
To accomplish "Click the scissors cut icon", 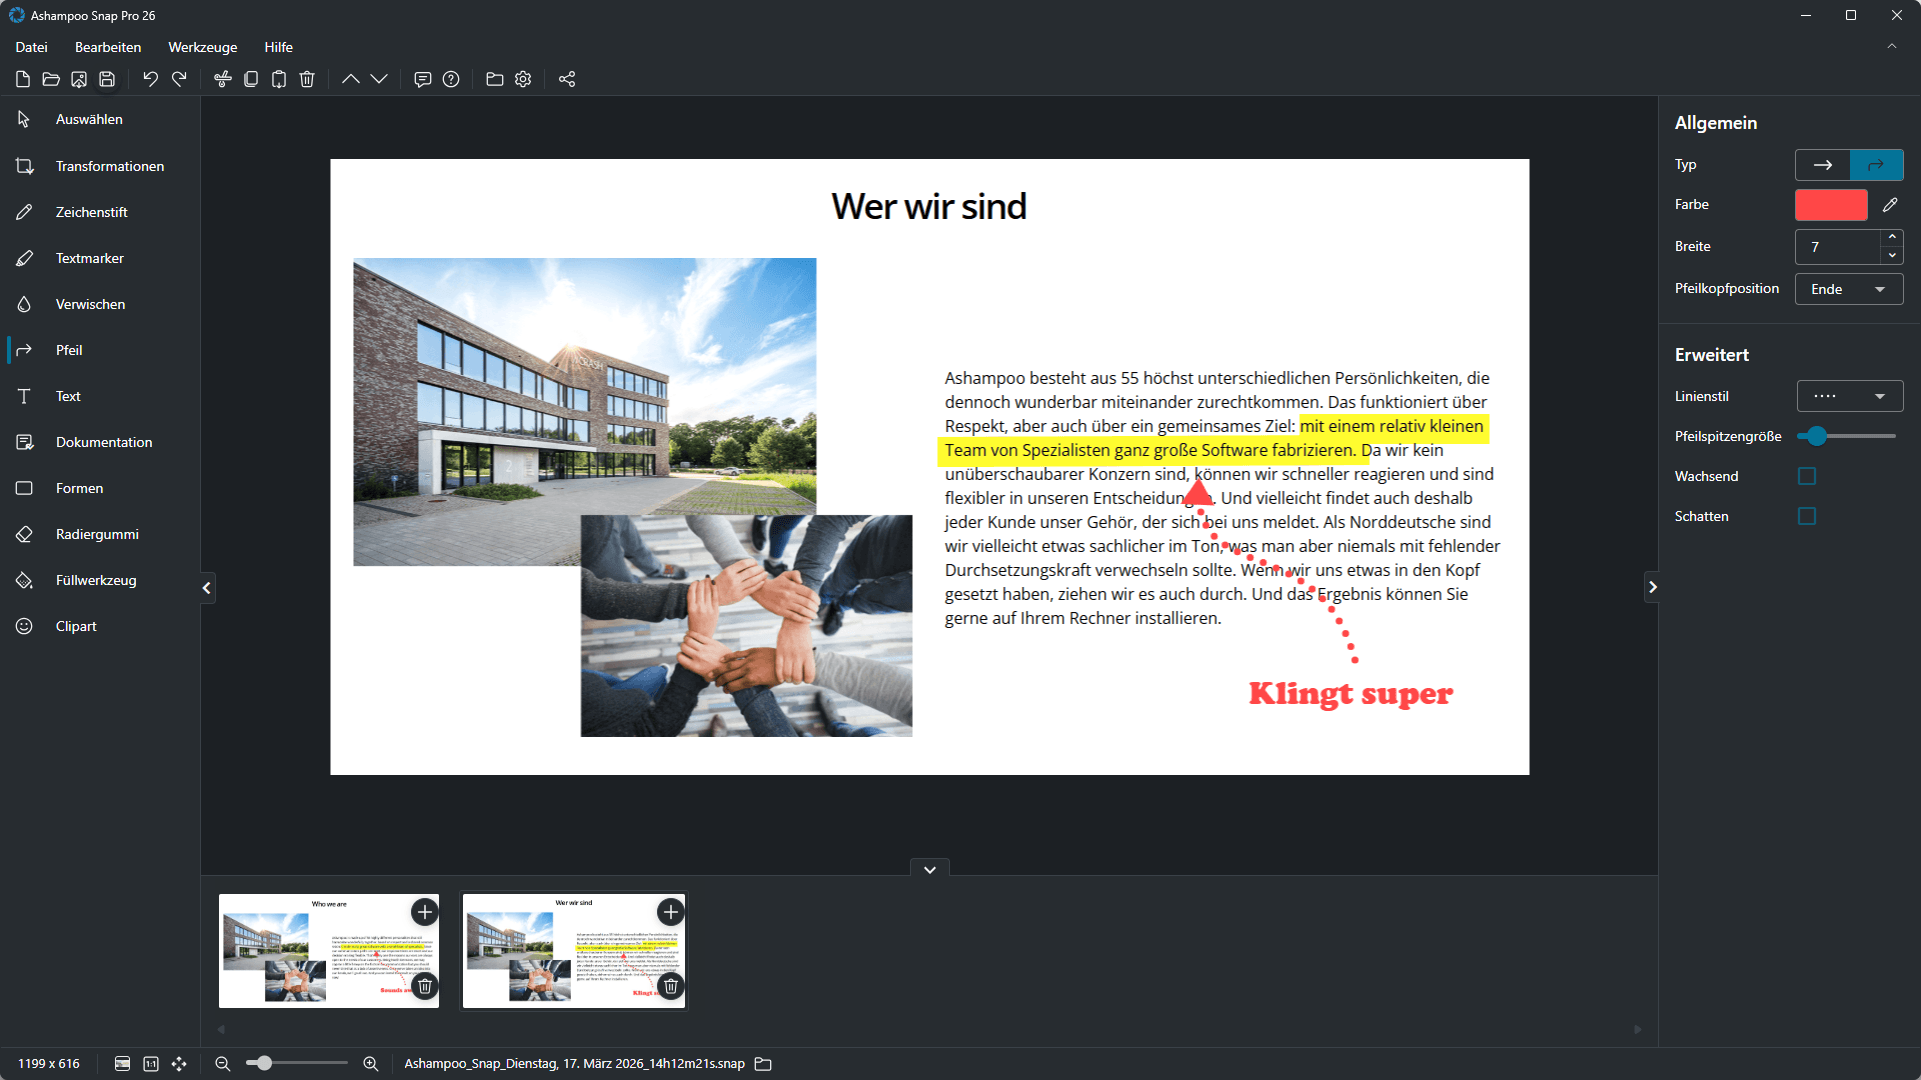I will 222,79.
